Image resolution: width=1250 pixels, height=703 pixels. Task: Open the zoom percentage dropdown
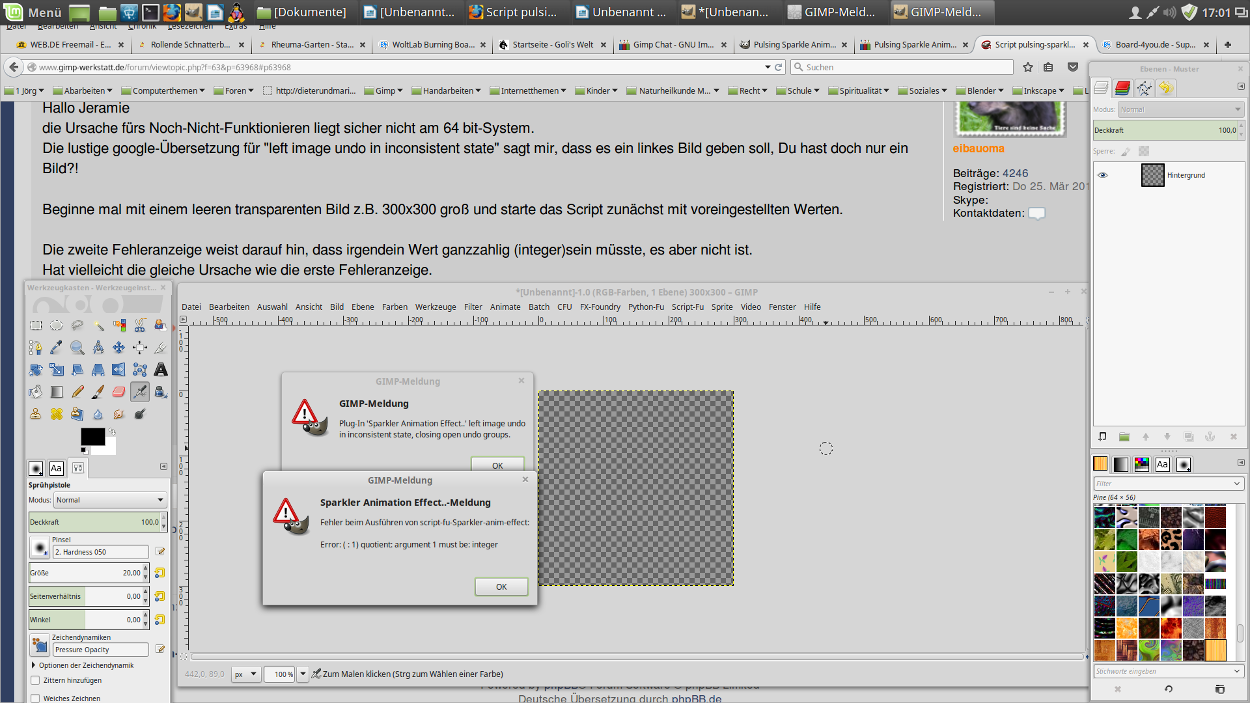click(x=284, y=675)
